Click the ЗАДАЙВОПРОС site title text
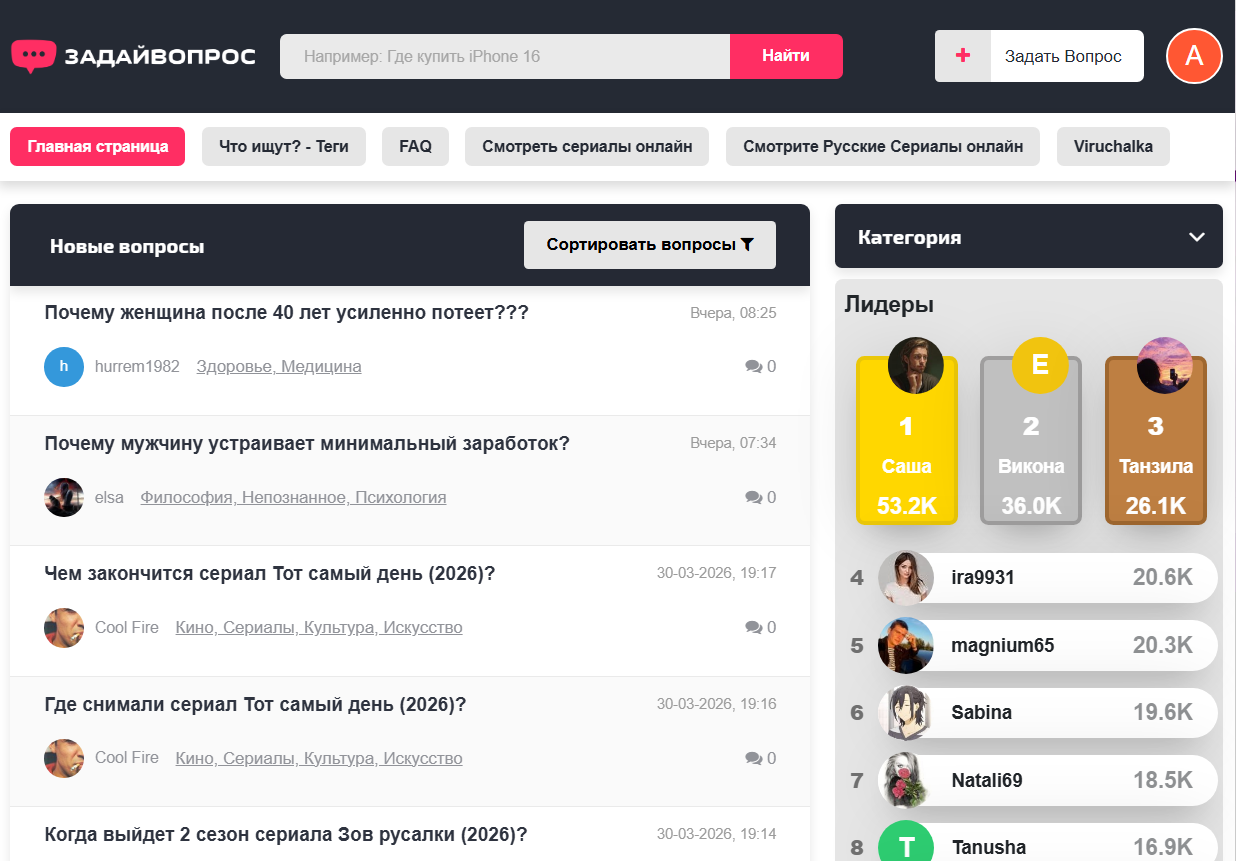Screen dimensions: 1236x861 pos(160,56)
